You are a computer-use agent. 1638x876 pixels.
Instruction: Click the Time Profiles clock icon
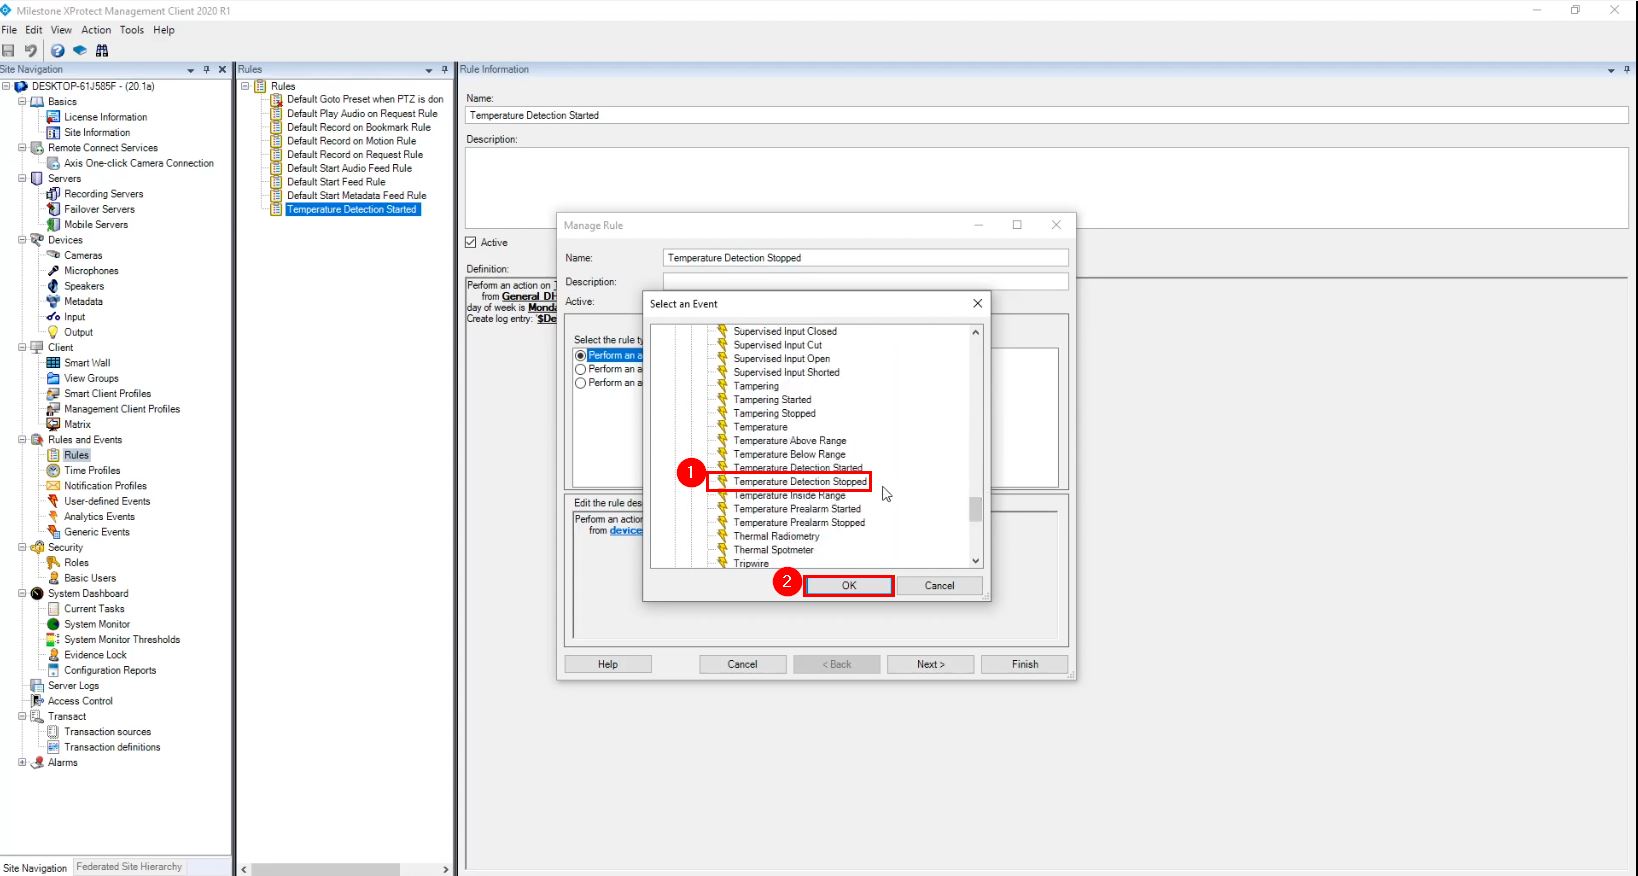coord(54,470)
